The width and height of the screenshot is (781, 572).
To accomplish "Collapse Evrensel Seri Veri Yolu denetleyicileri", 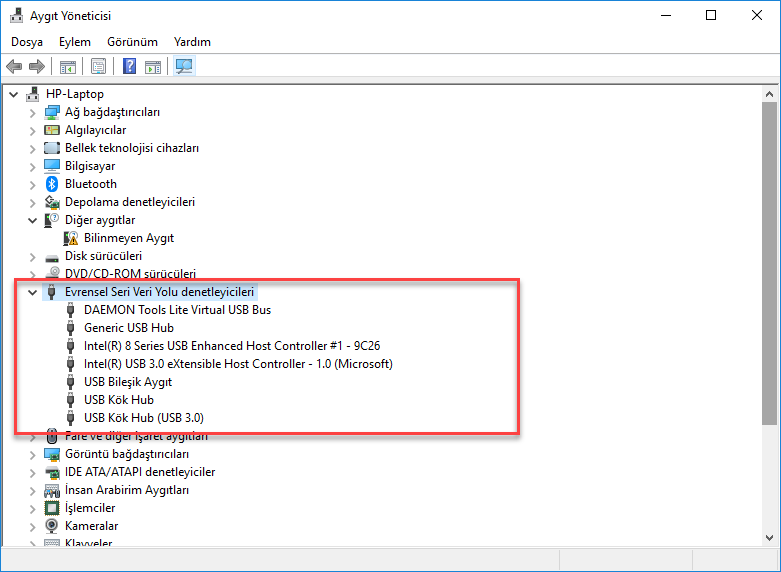I will (32, 292).
